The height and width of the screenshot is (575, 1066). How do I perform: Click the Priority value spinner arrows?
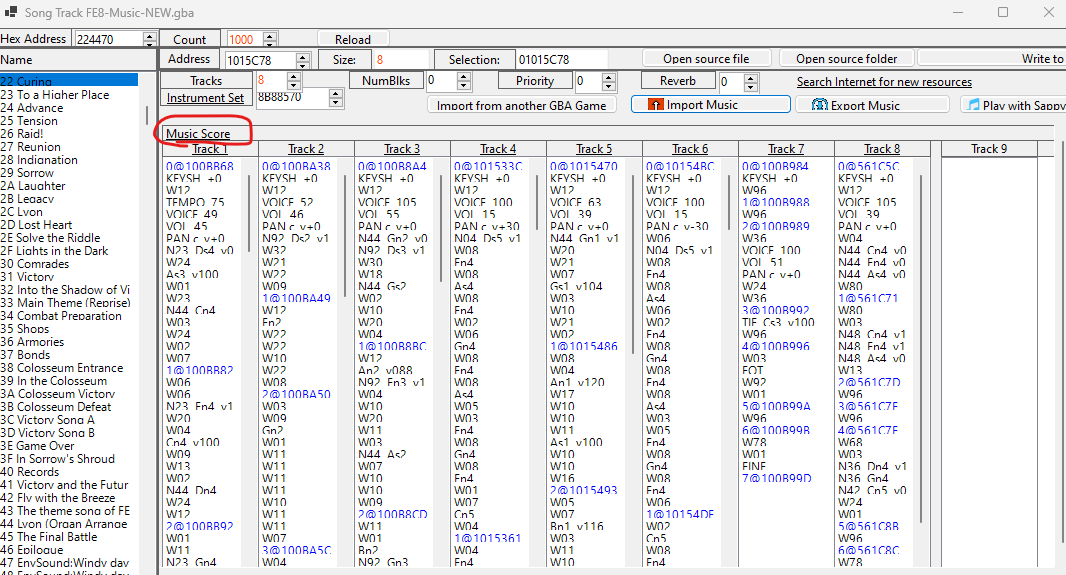click(608, 82)
